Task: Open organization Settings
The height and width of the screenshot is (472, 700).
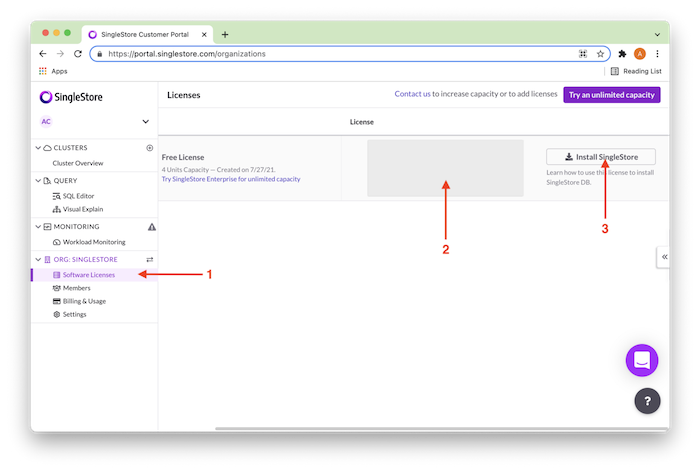Action: click(69, 314)
